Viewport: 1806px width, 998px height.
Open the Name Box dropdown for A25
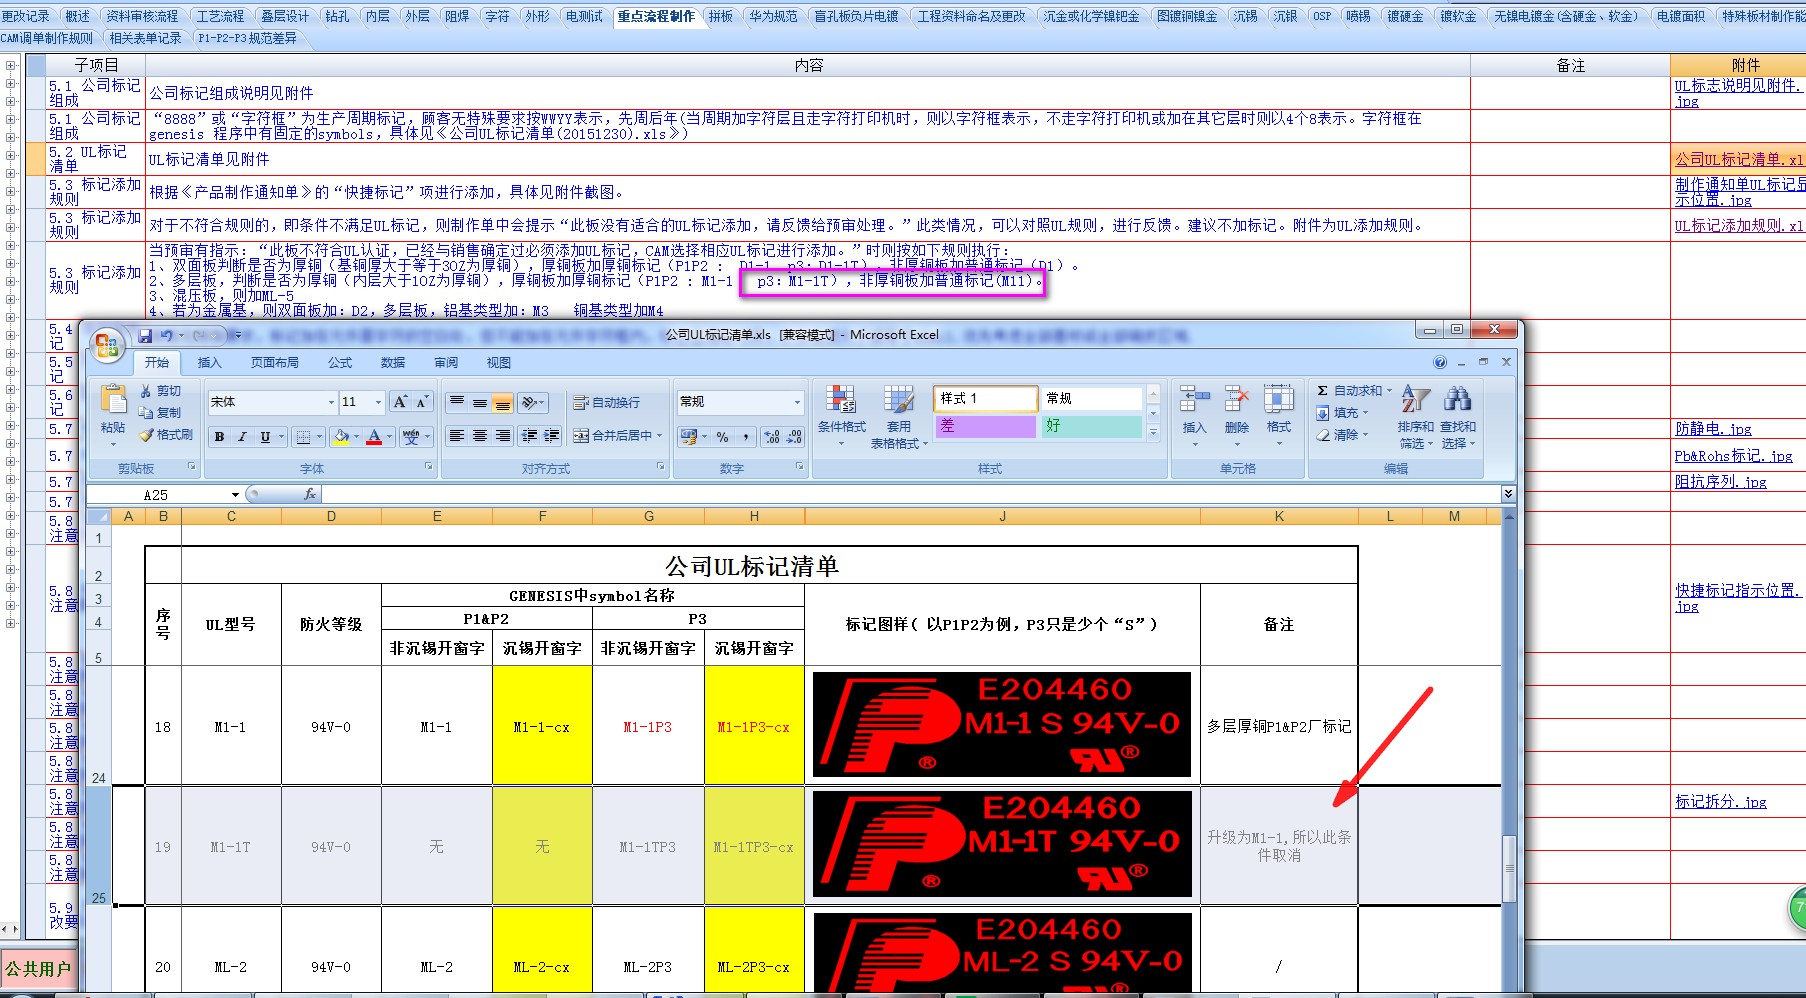coord(235,494)
